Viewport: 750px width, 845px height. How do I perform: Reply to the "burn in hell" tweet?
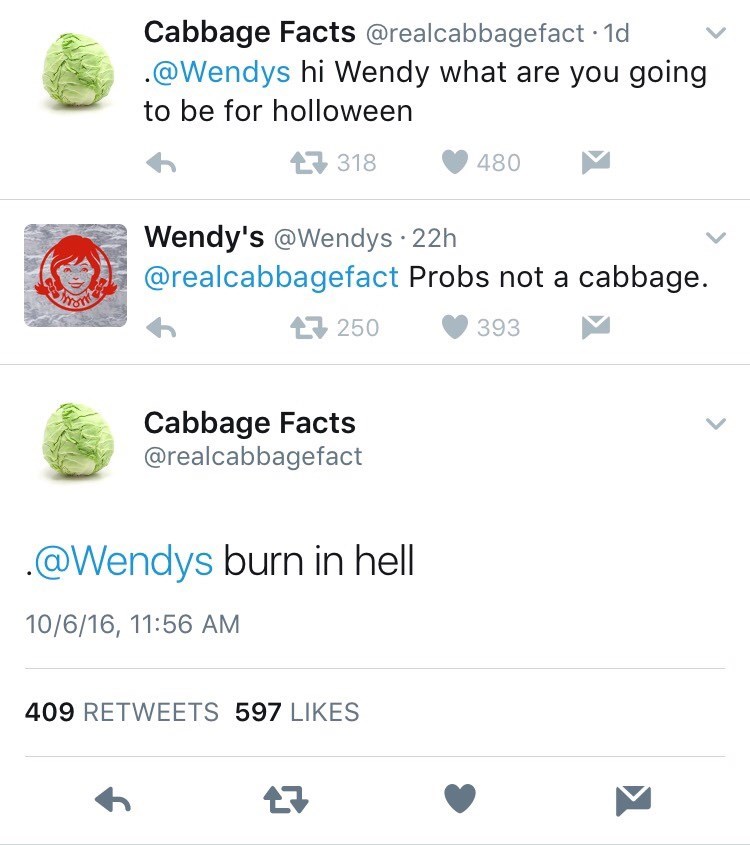[x=113, y=798]
